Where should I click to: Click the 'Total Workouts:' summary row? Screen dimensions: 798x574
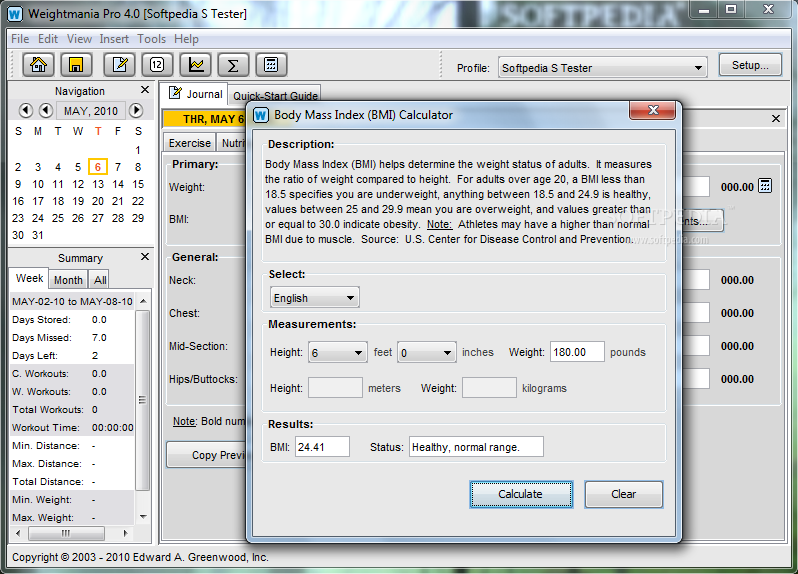click(x=72, y=410)
